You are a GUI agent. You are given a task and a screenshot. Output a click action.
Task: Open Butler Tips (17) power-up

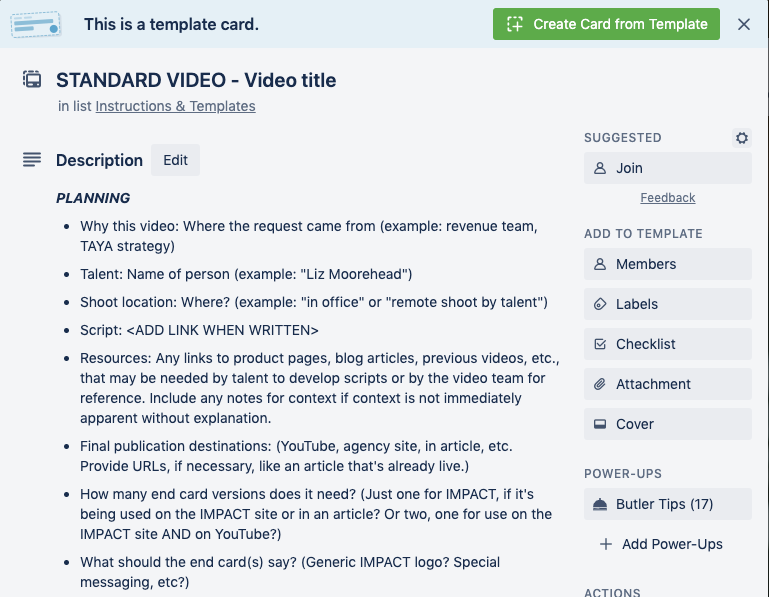coord(667,504)
